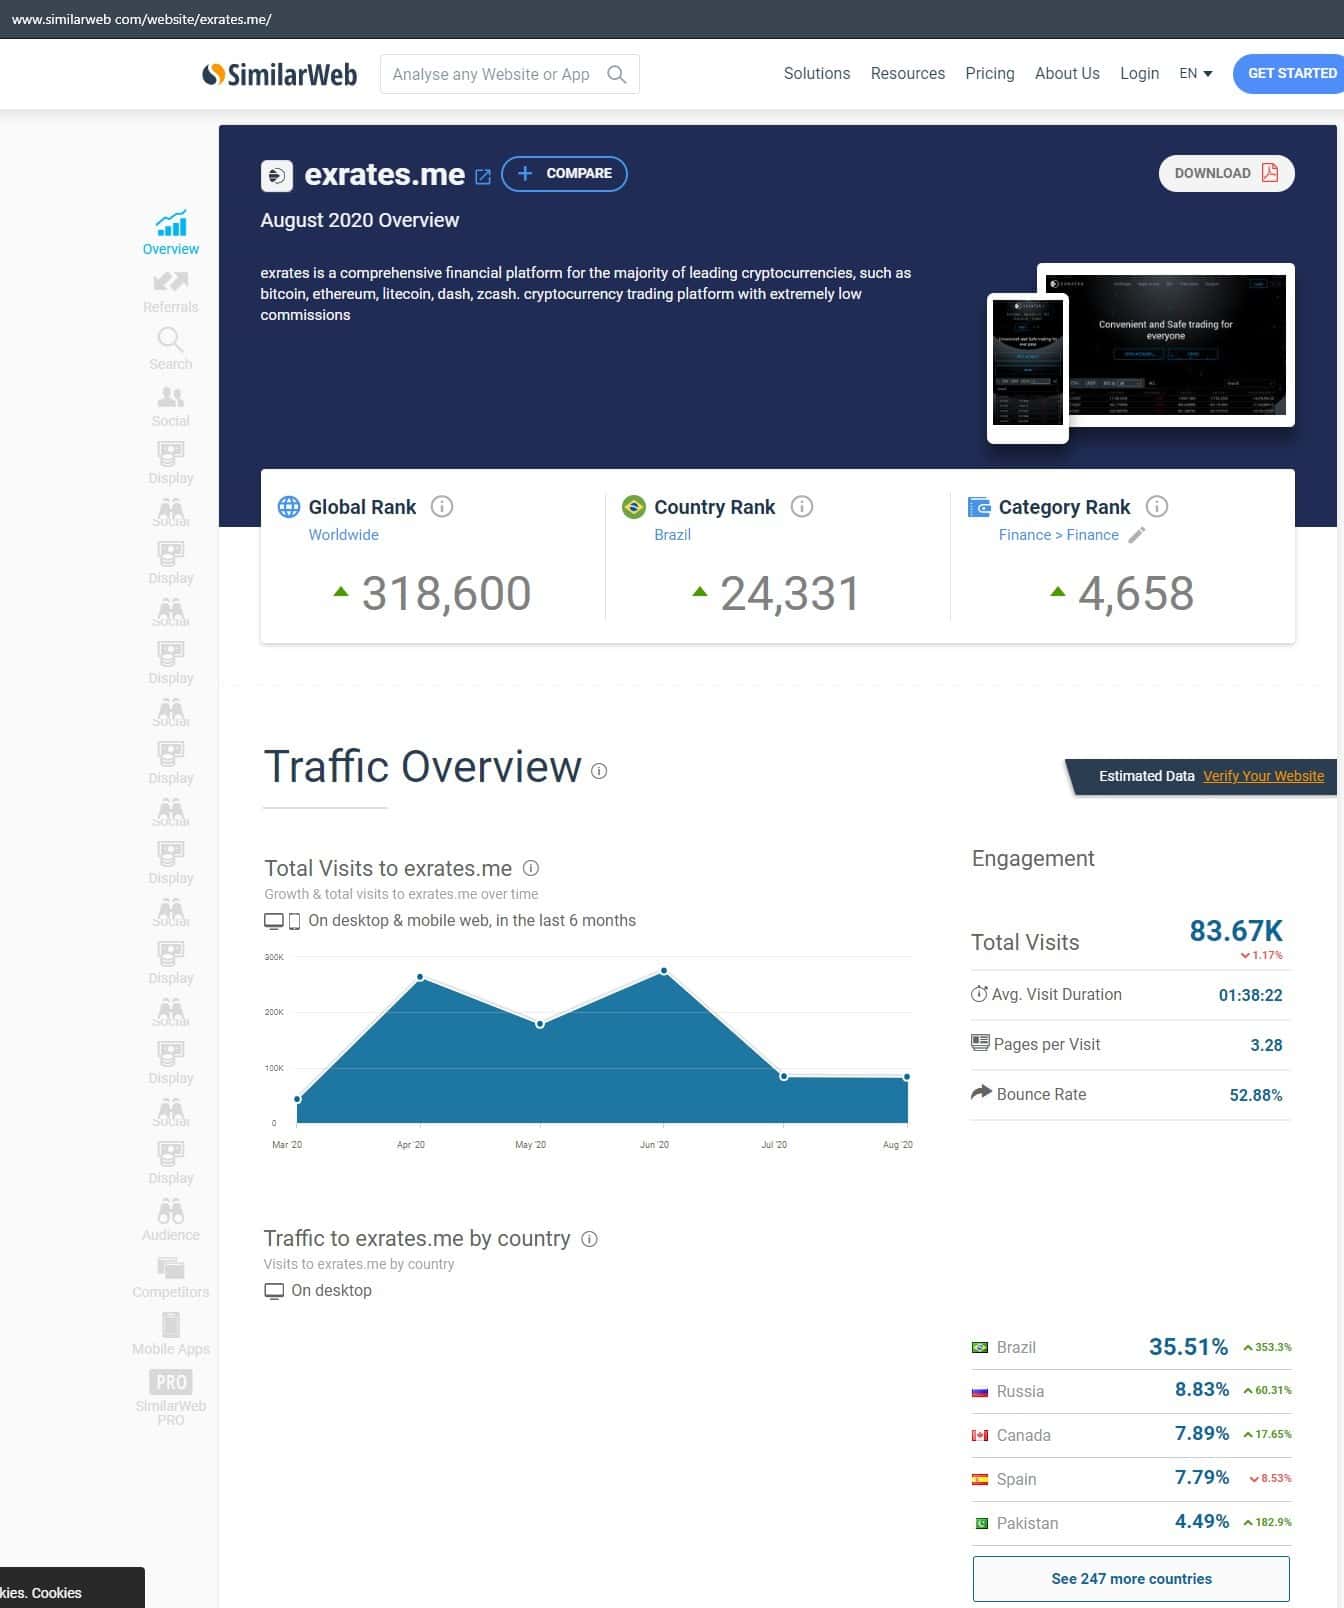
Task: Click the Compare button
Action: 564,173
